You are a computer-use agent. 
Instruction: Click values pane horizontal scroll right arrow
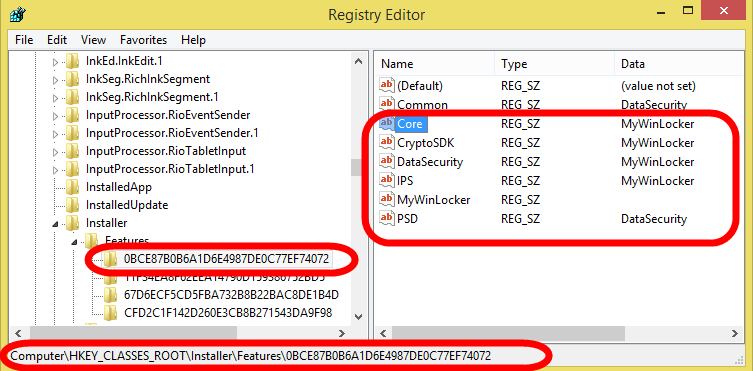pyautogui.click(x=735, y=333)
